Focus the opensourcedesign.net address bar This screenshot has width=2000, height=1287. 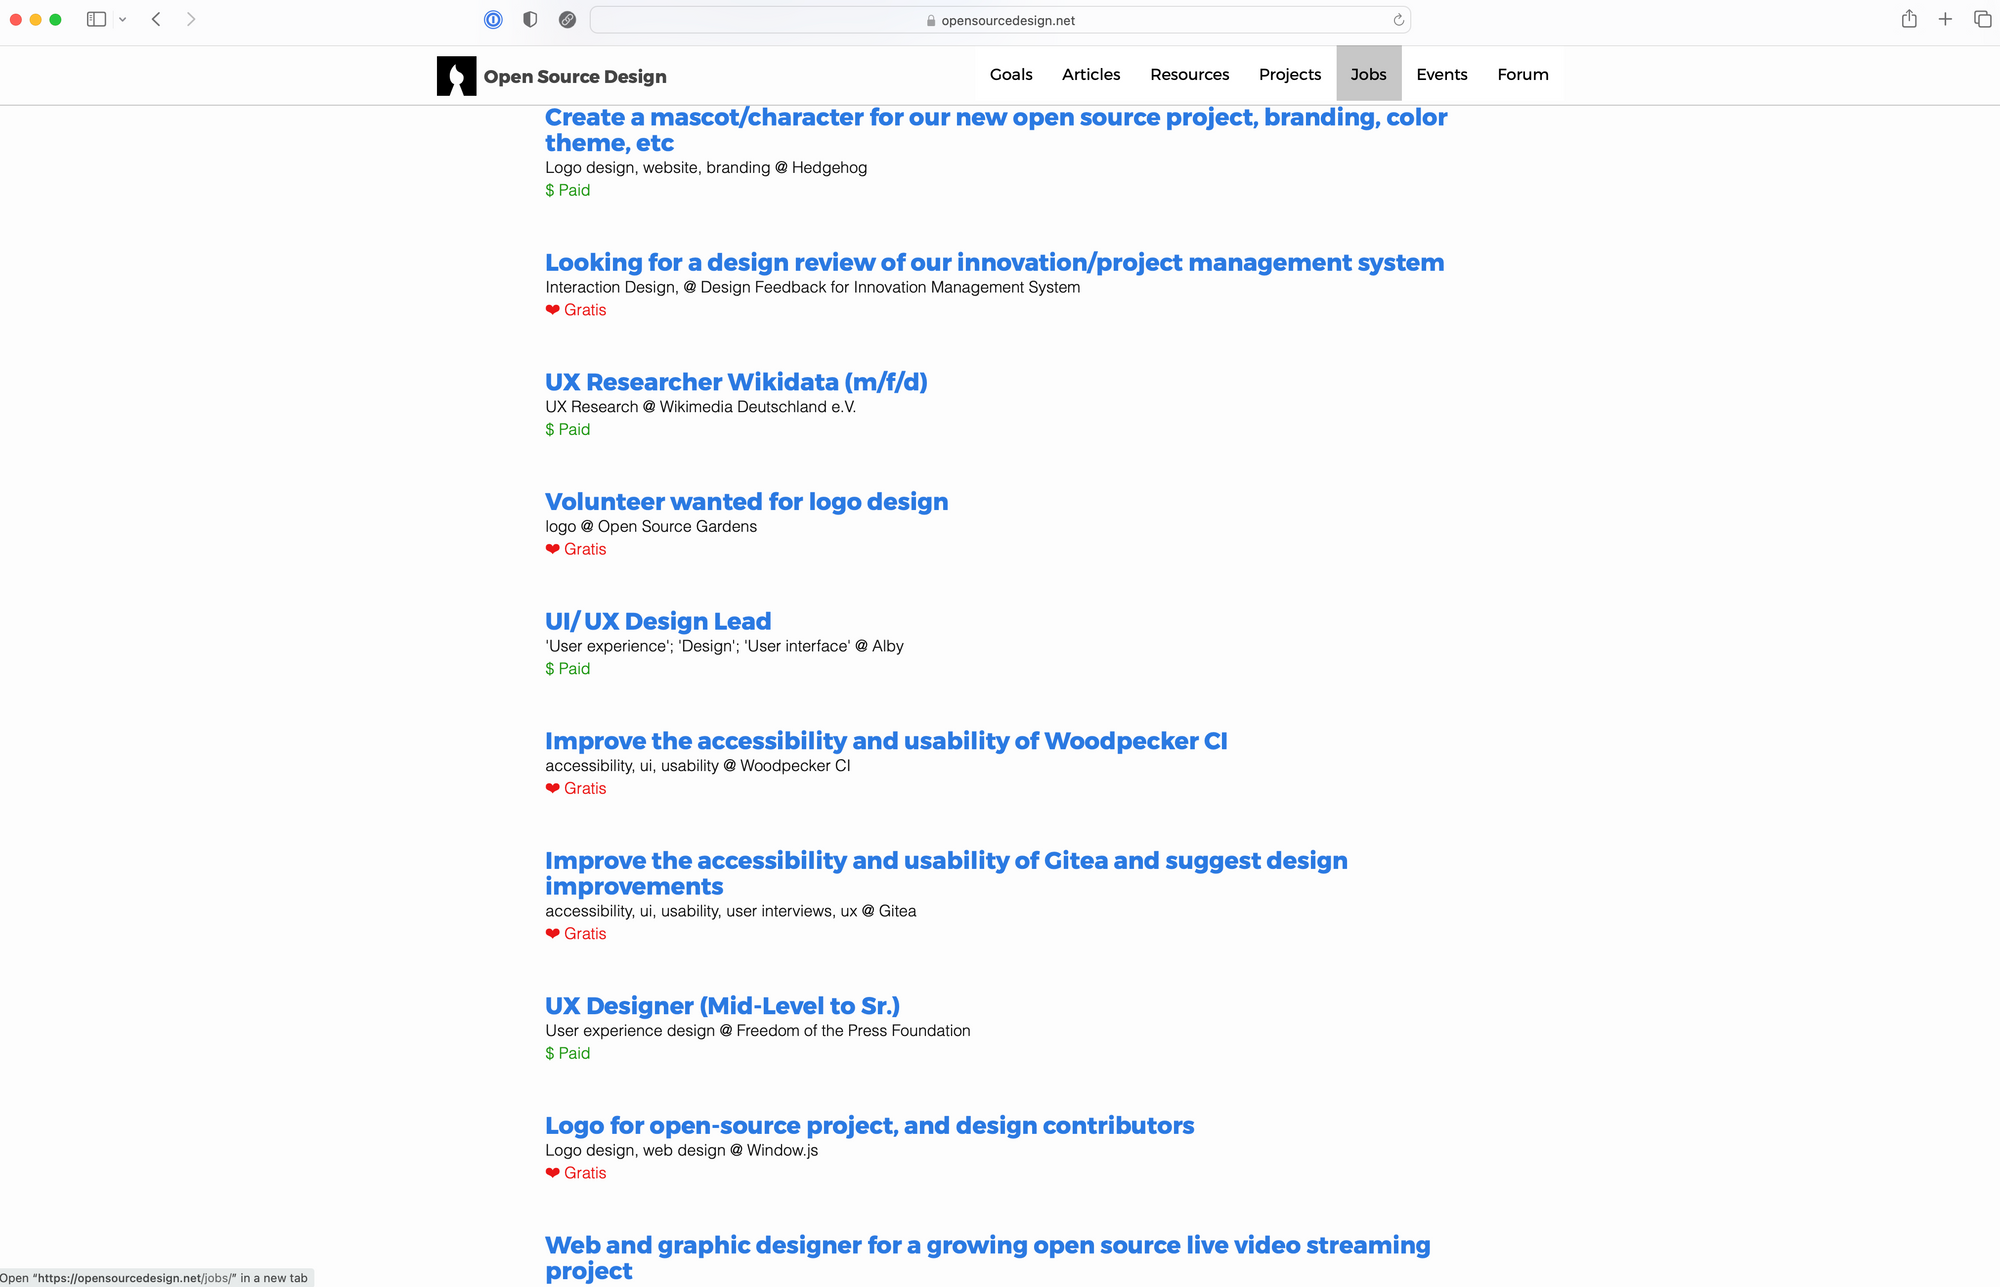coord(1000,20)
